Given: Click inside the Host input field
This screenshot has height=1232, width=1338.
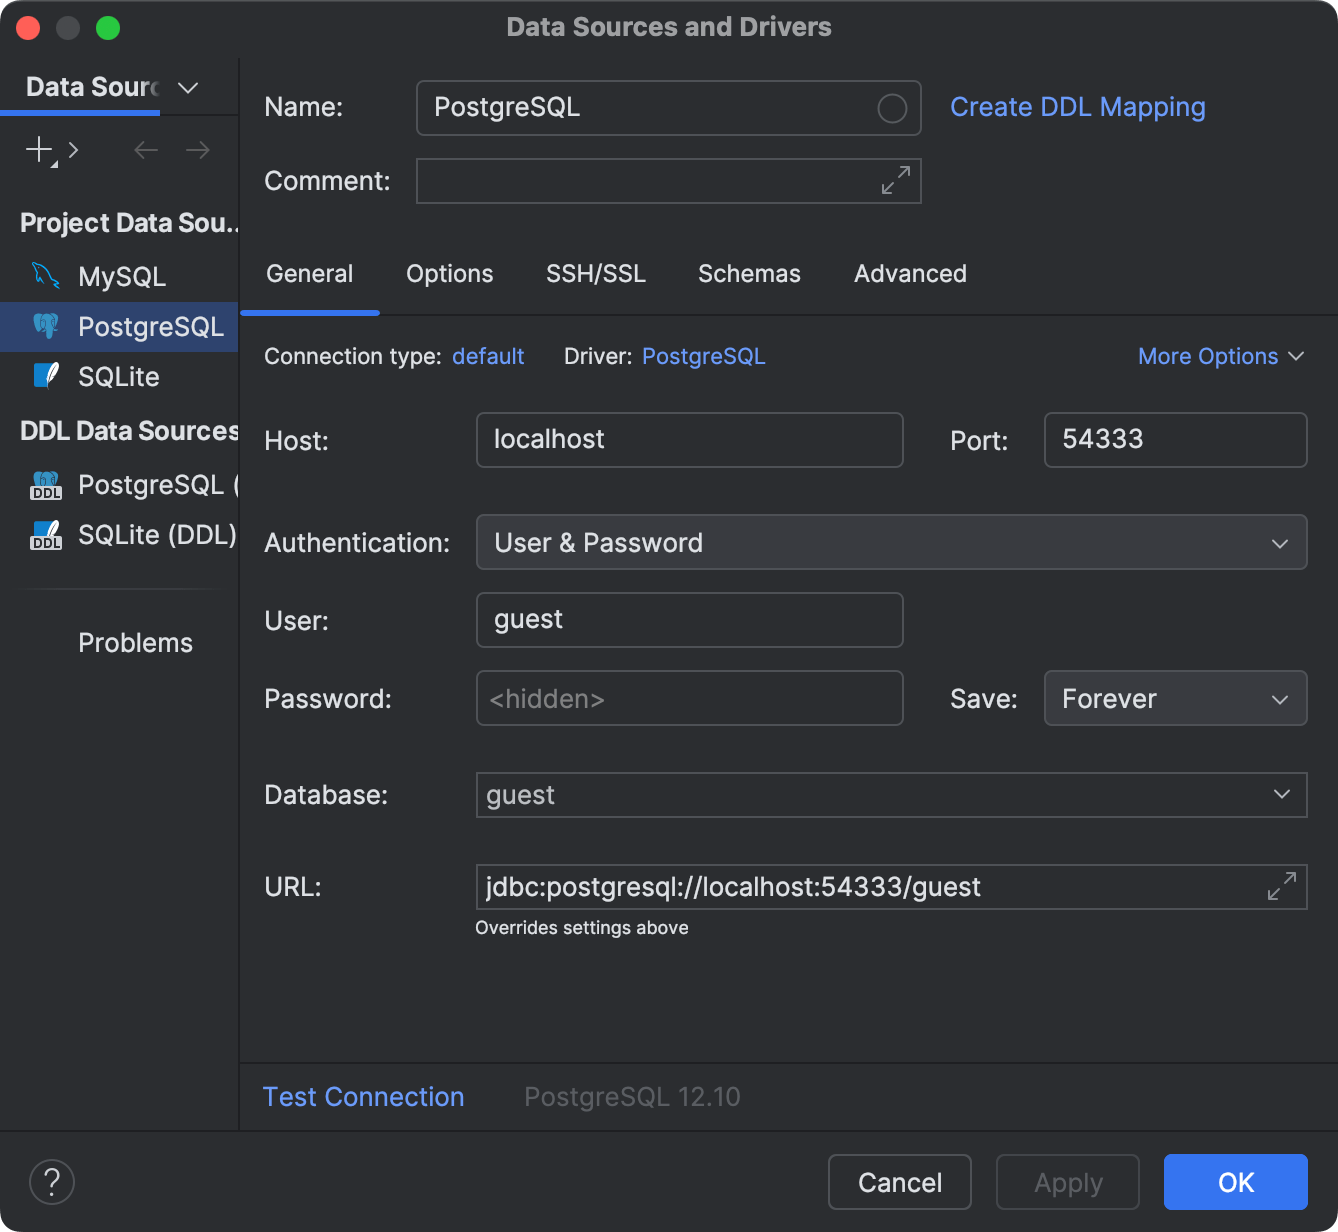Looking at the screenshot, I should 689,440.
